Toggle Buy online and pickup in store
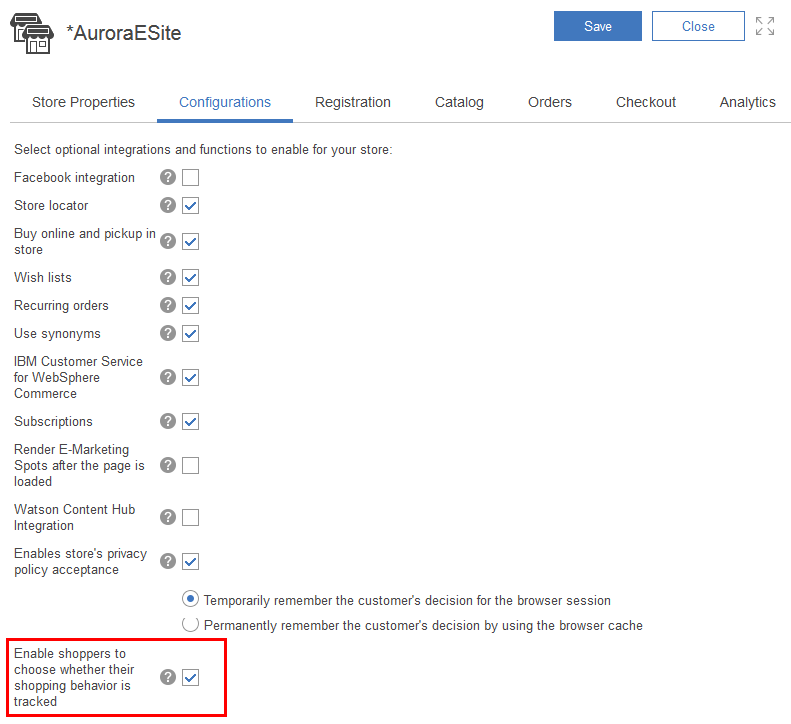791x724 pixels. [x=190, y=241]
